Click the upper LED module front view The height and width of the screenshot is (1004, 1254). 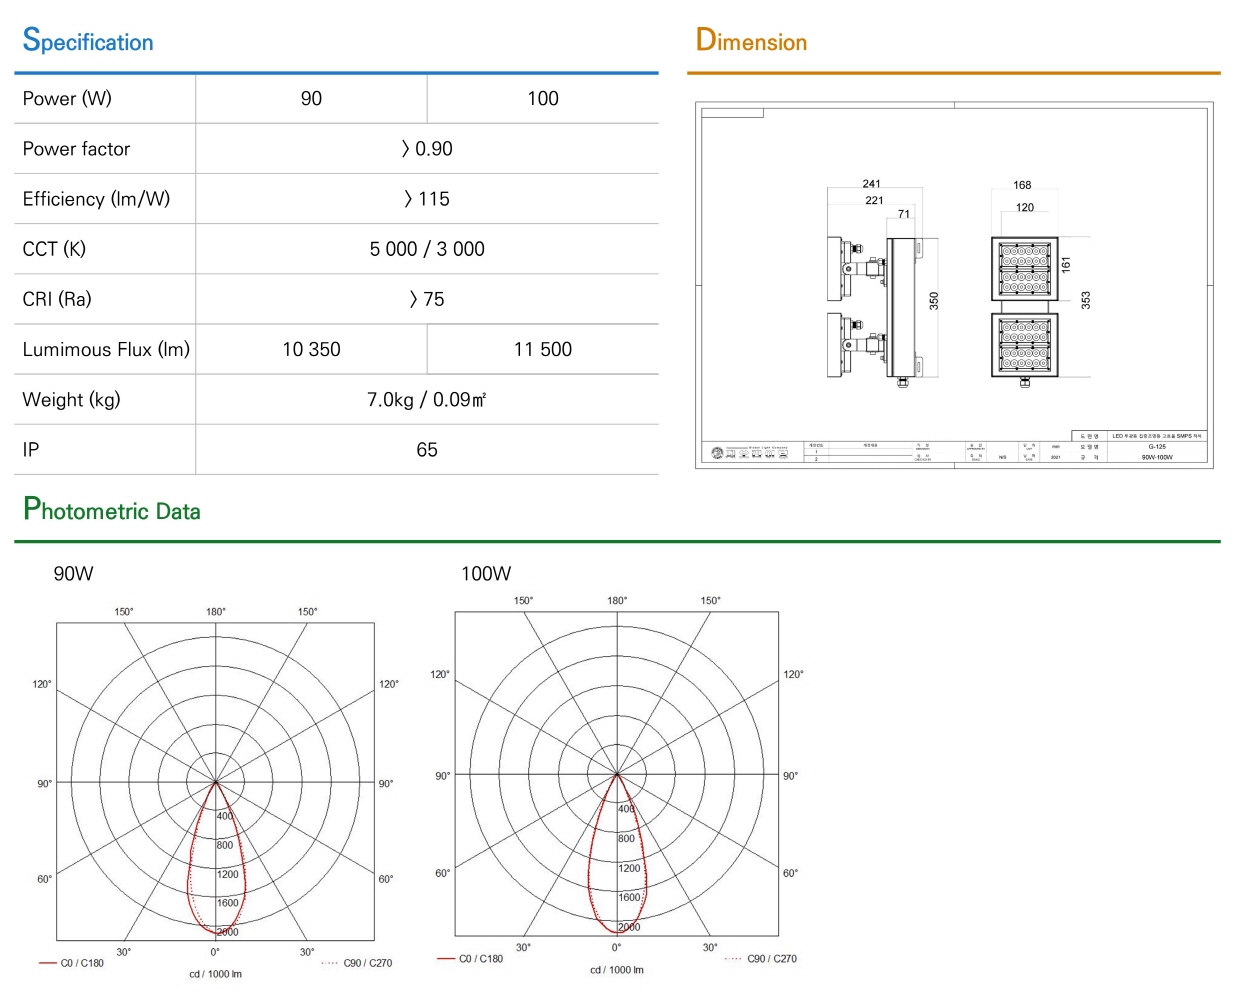coord(1024,268)
